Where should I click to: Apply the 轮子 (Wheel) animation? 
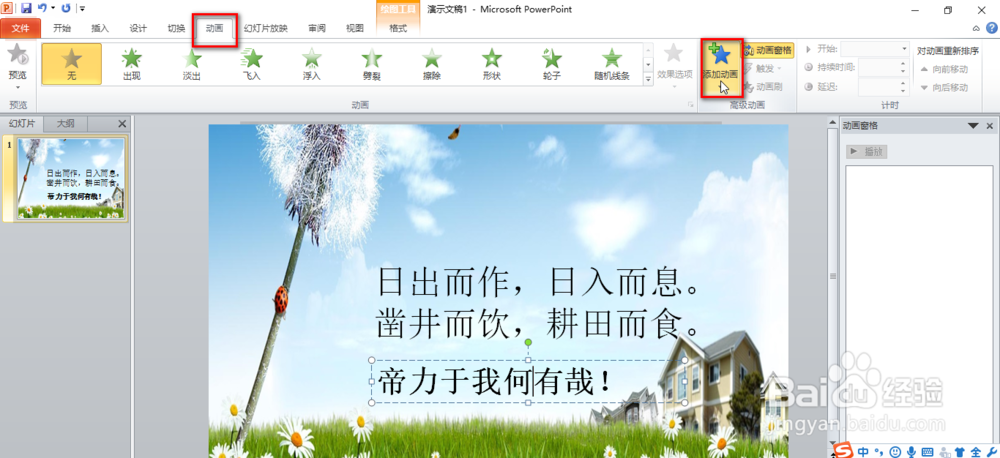(x=551, y=64)
